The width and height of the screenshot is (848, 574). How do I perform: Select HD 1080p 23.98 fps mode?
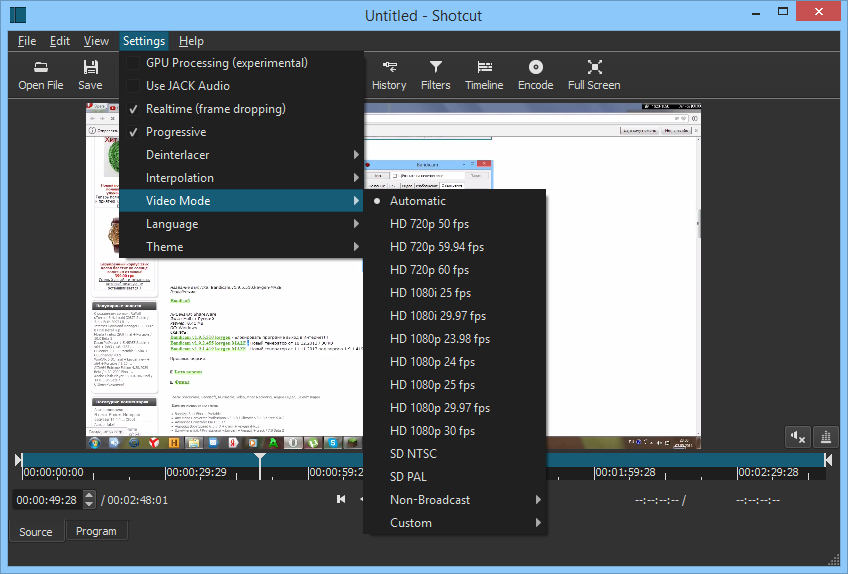point(455,339)
